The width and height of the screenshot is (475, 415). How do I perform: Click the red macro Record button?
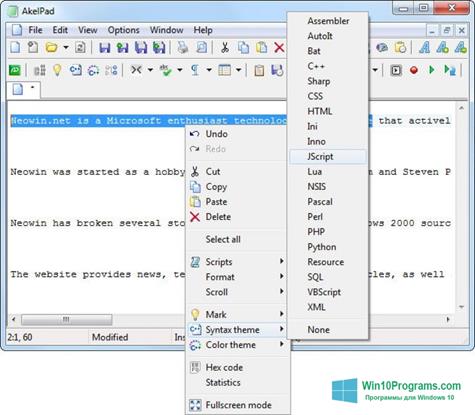click(x=414, y=70)
